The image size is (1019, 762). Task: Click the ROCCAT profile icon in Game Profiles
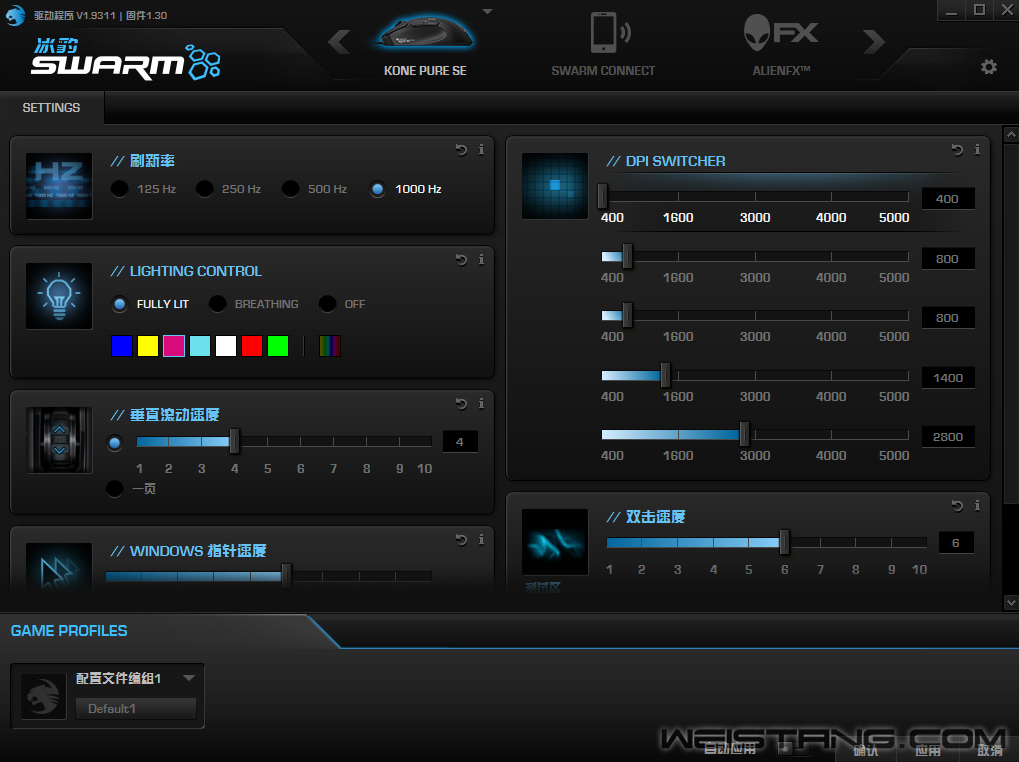point(44,696)
